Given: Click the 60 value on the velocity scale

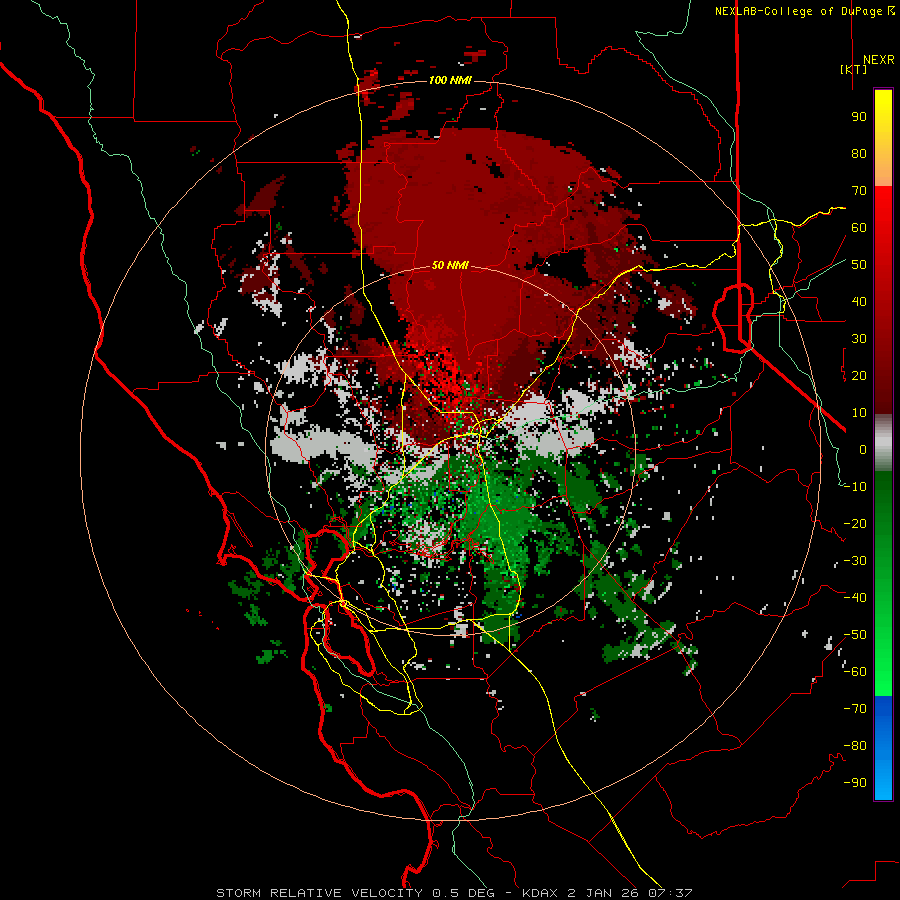Looking at the screenshot, I should coord(859,227).
